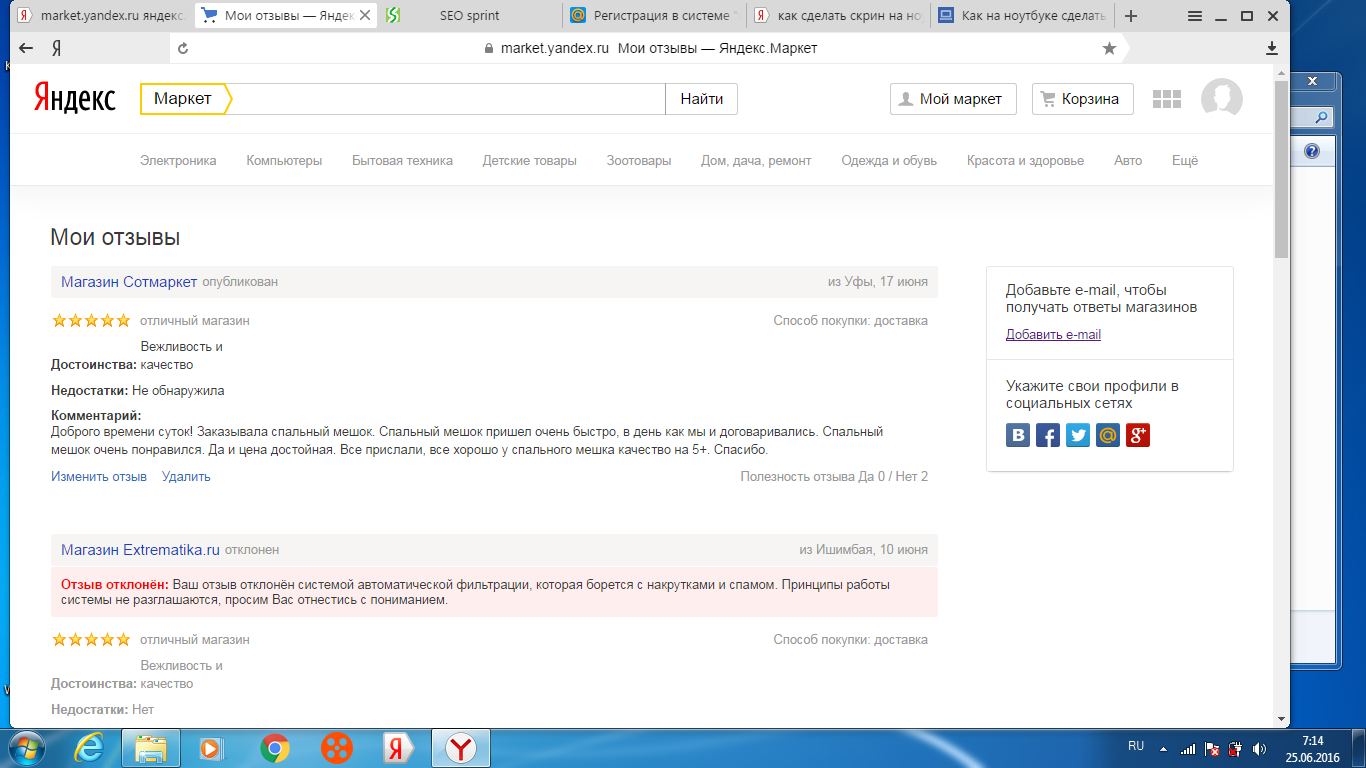Close the Мои отзывы tab
This screenshot has height=768, width=1366.
(x=364, y=16)
